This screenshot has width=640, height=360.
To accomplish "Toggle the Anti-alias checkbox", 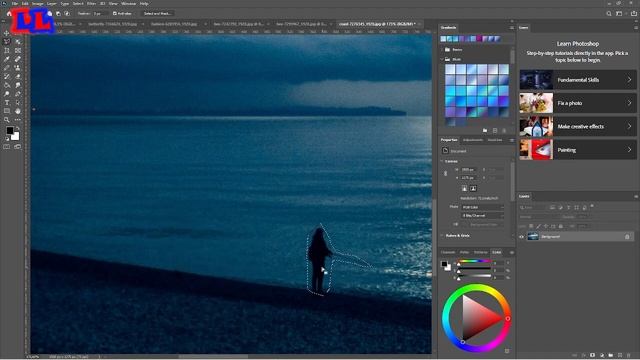I will coord(115,13).
